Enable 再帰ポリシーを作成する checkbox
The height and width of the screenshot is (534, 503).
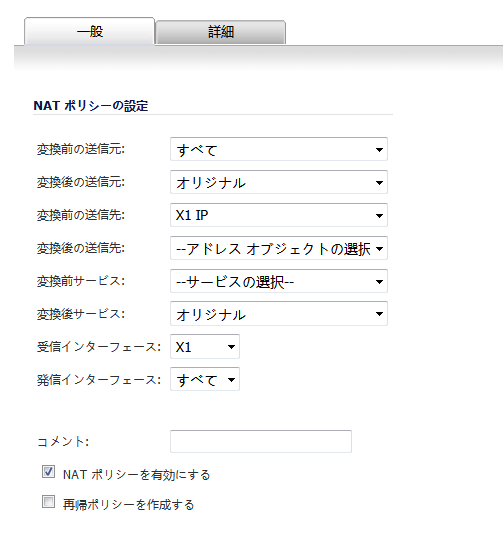48,502
